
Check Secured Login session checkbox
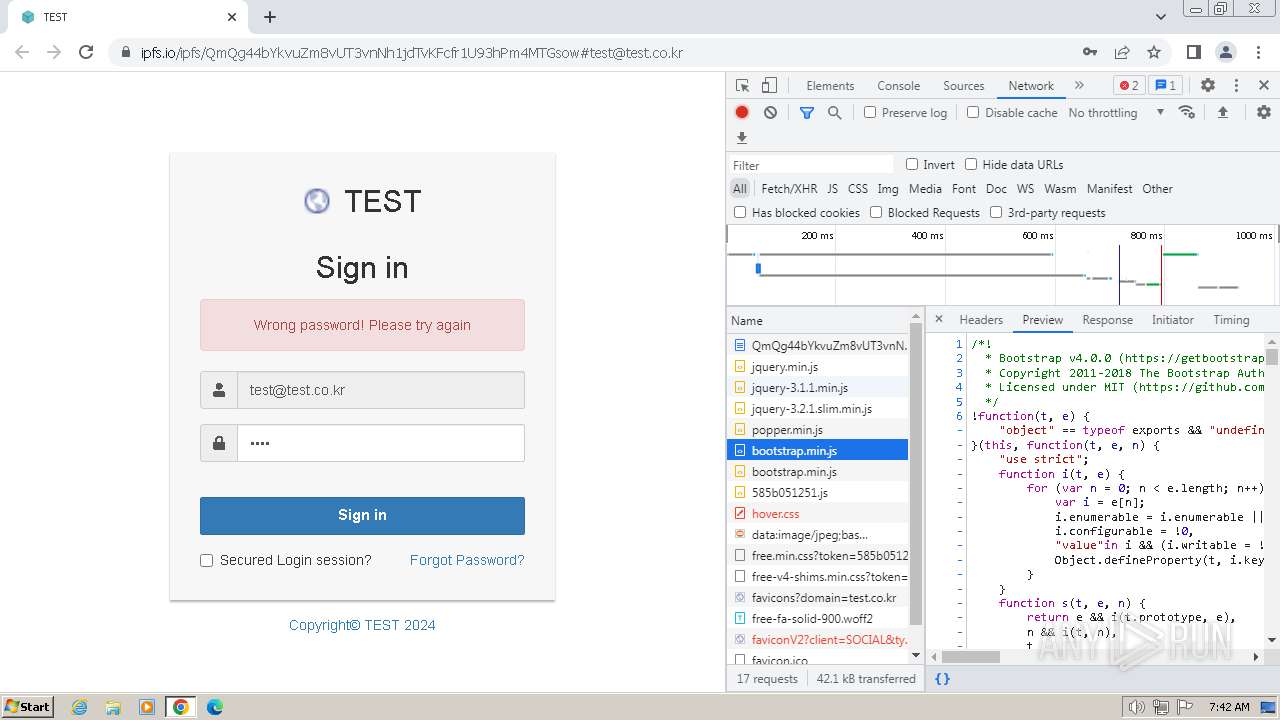pyautogui.click(x=207, y=561)
